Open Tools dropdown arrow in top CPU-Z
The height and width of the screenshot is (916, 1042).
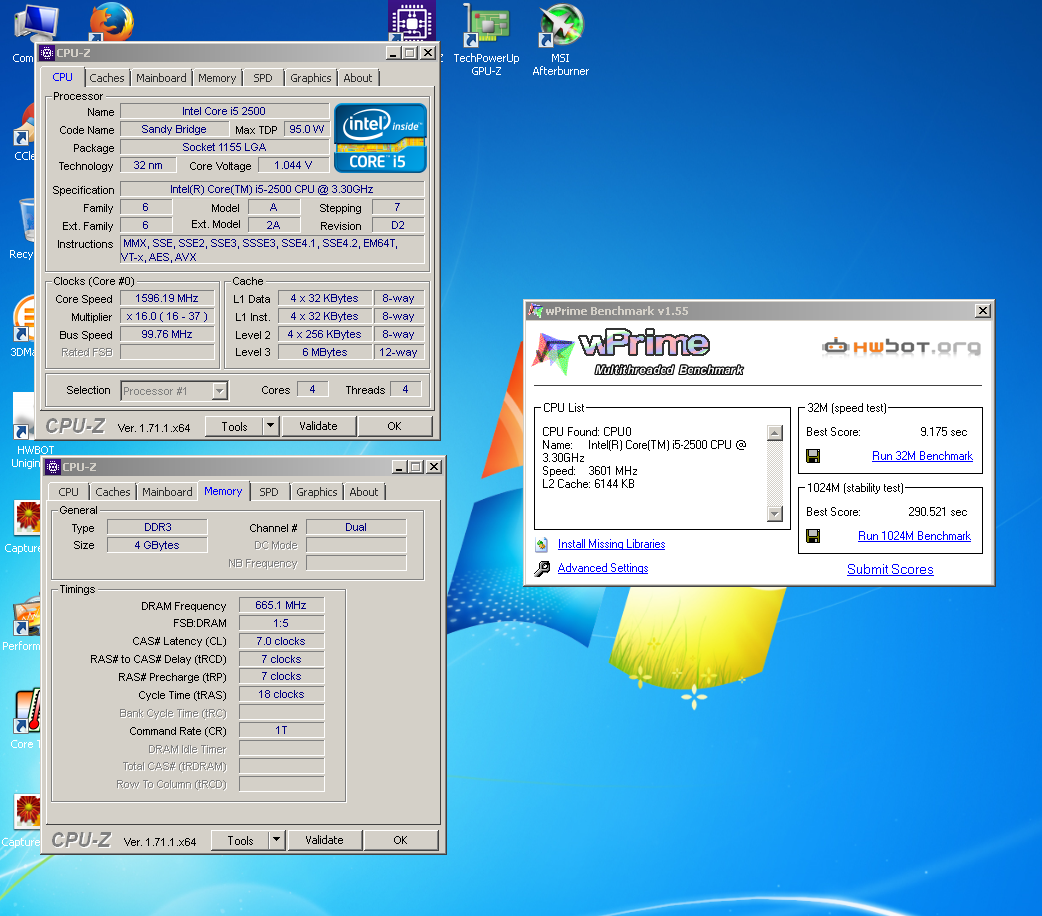tap(270, 426)
